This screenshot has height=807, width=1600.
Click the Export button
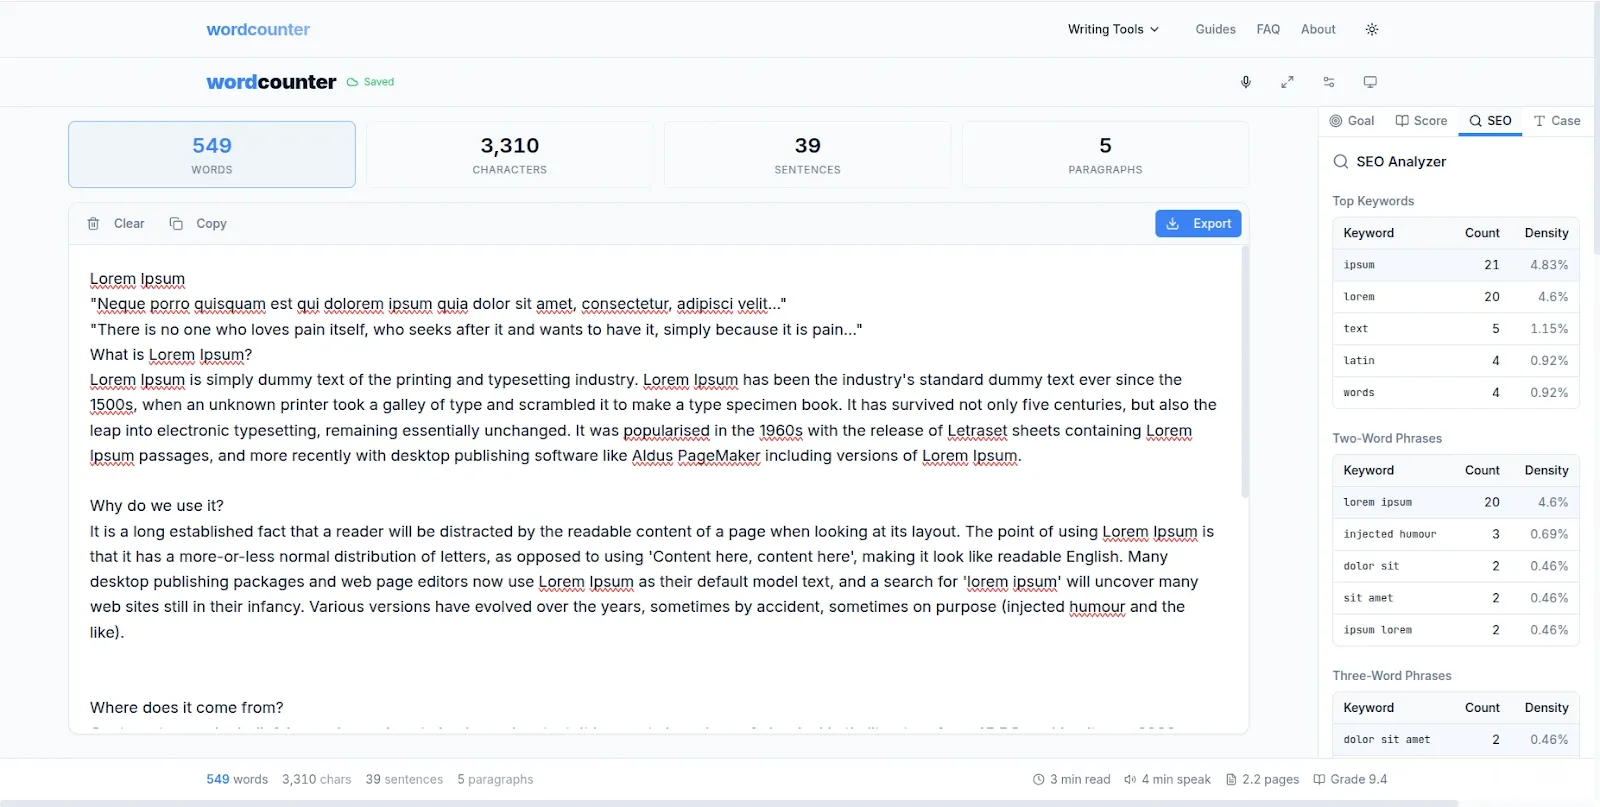[x=1198, y=224]
